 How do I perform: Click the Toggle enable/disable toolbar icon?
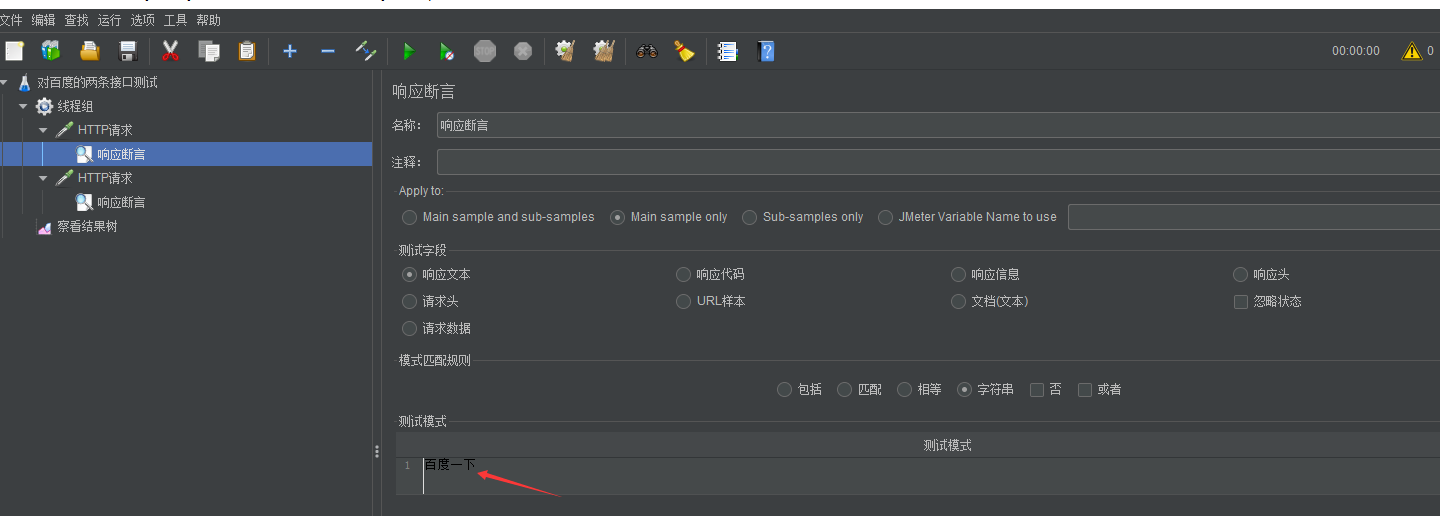(x=366, y=51)
